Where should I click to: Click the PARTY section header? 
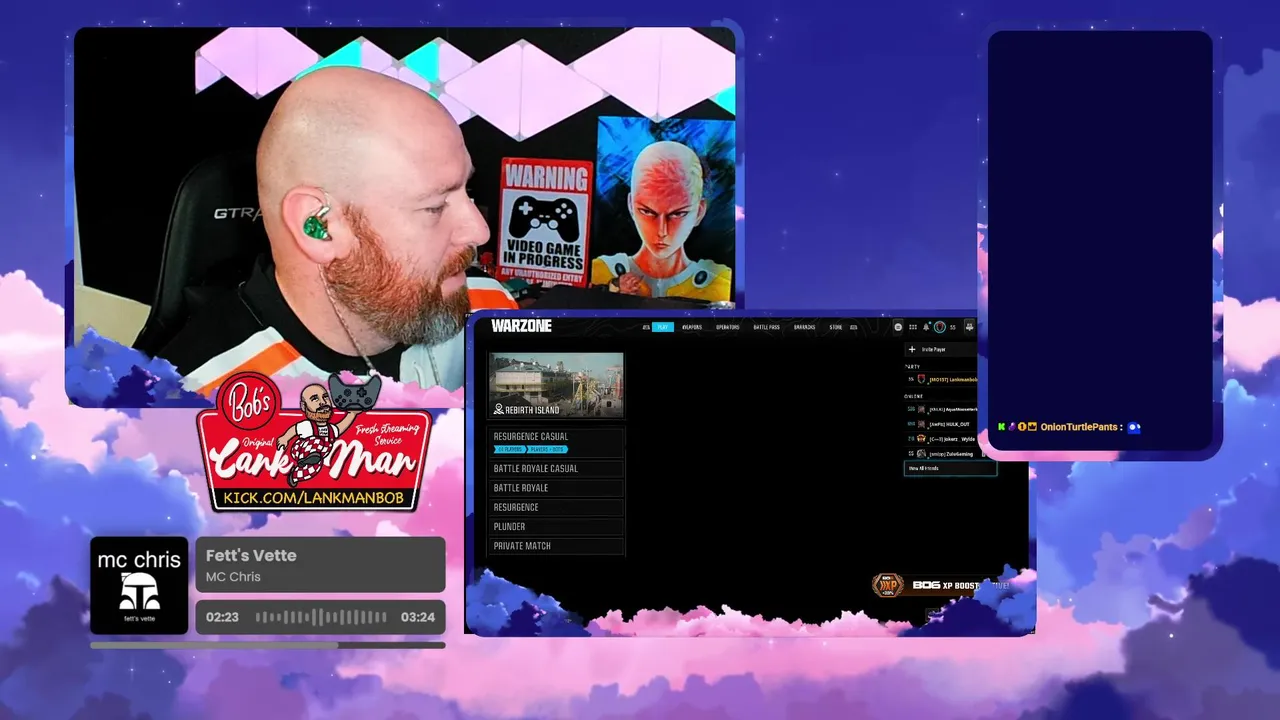[x=912, y=366]
